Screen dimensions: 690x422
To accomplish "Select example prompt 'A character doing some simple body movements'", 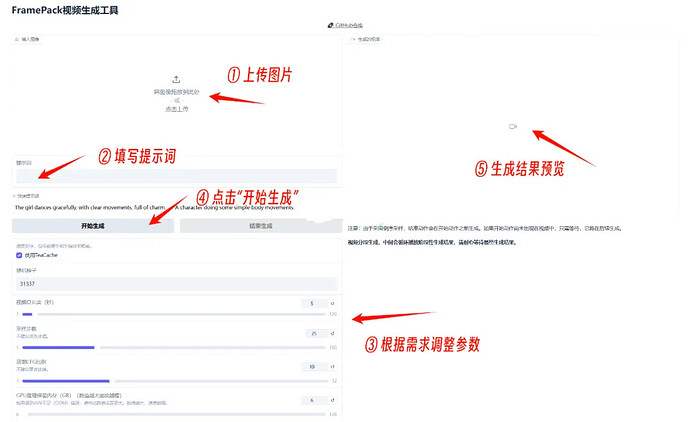I will click(x=235, y=207).
